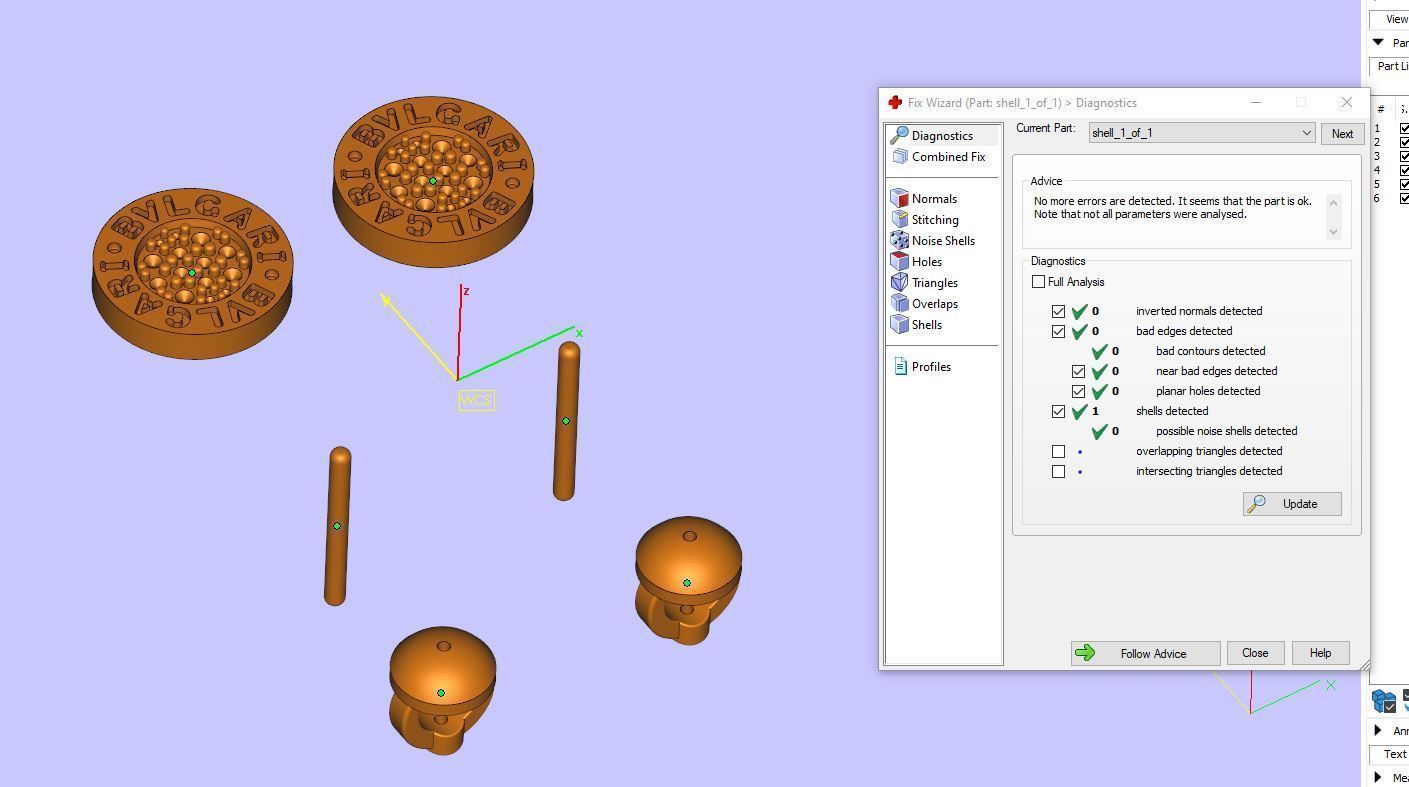The height and width of the screenshot is (787, 1409).
Task: Select the Stitching fix icon
Action: point(899,220)
